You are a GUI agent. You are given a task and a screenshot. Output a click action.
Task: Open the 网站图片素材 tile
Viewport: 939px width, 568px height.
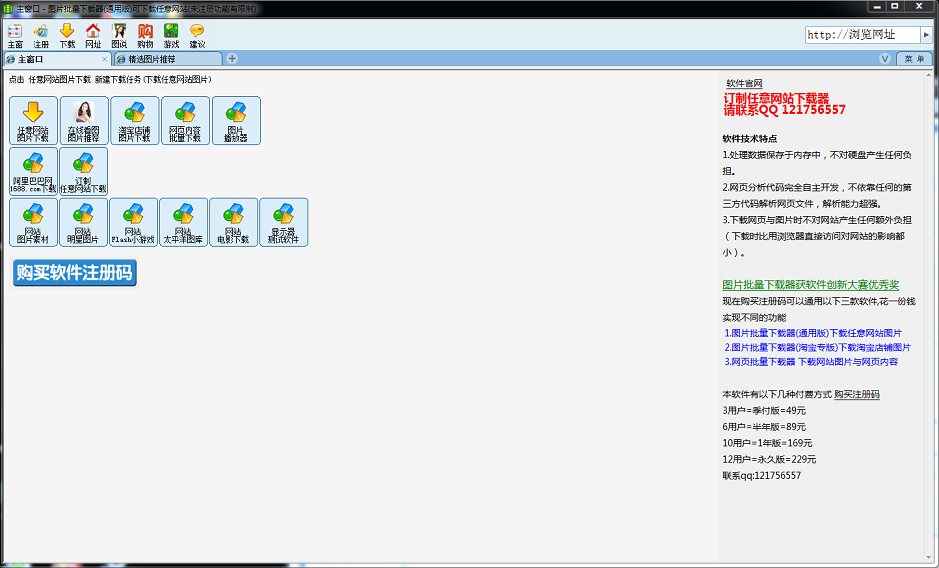point(34,222)
